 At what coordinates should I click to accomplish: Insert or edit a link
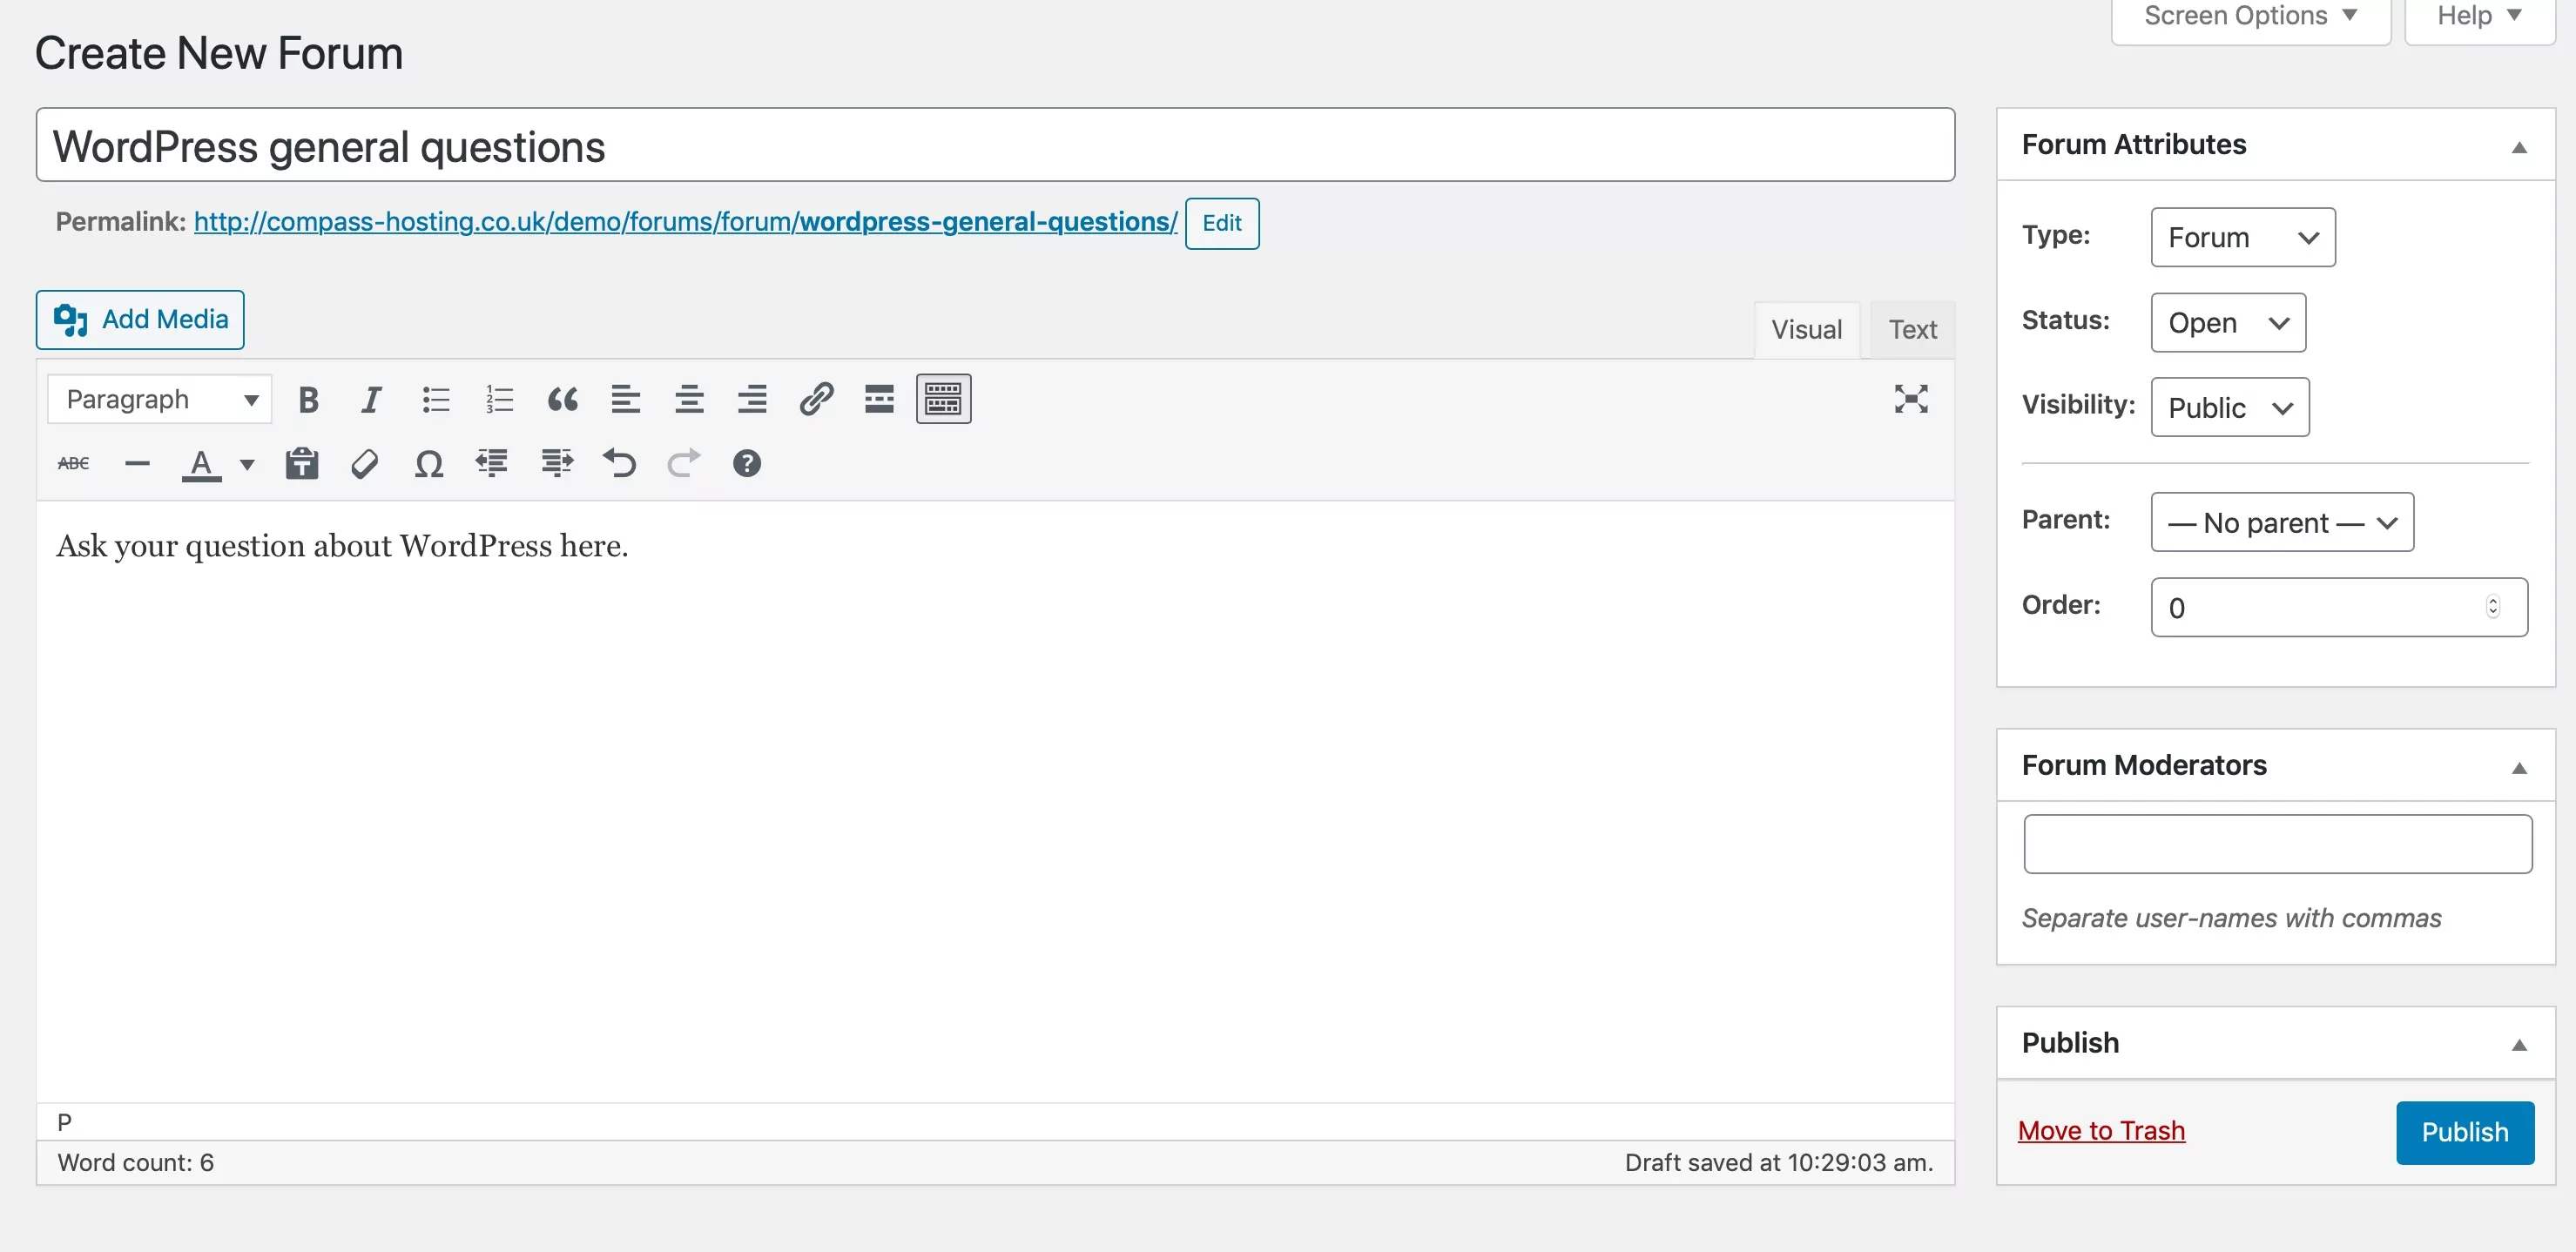coord(816,400)
